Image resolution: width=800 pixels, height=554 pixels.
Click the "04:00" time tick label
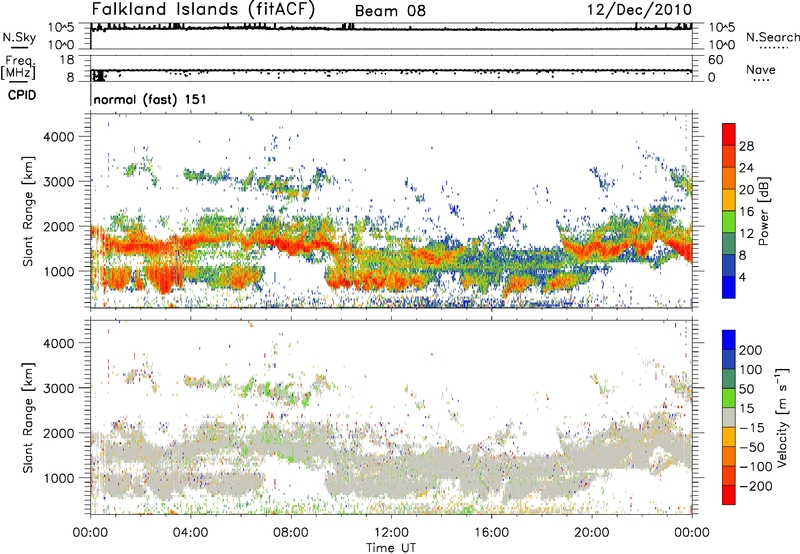(190, 533)
